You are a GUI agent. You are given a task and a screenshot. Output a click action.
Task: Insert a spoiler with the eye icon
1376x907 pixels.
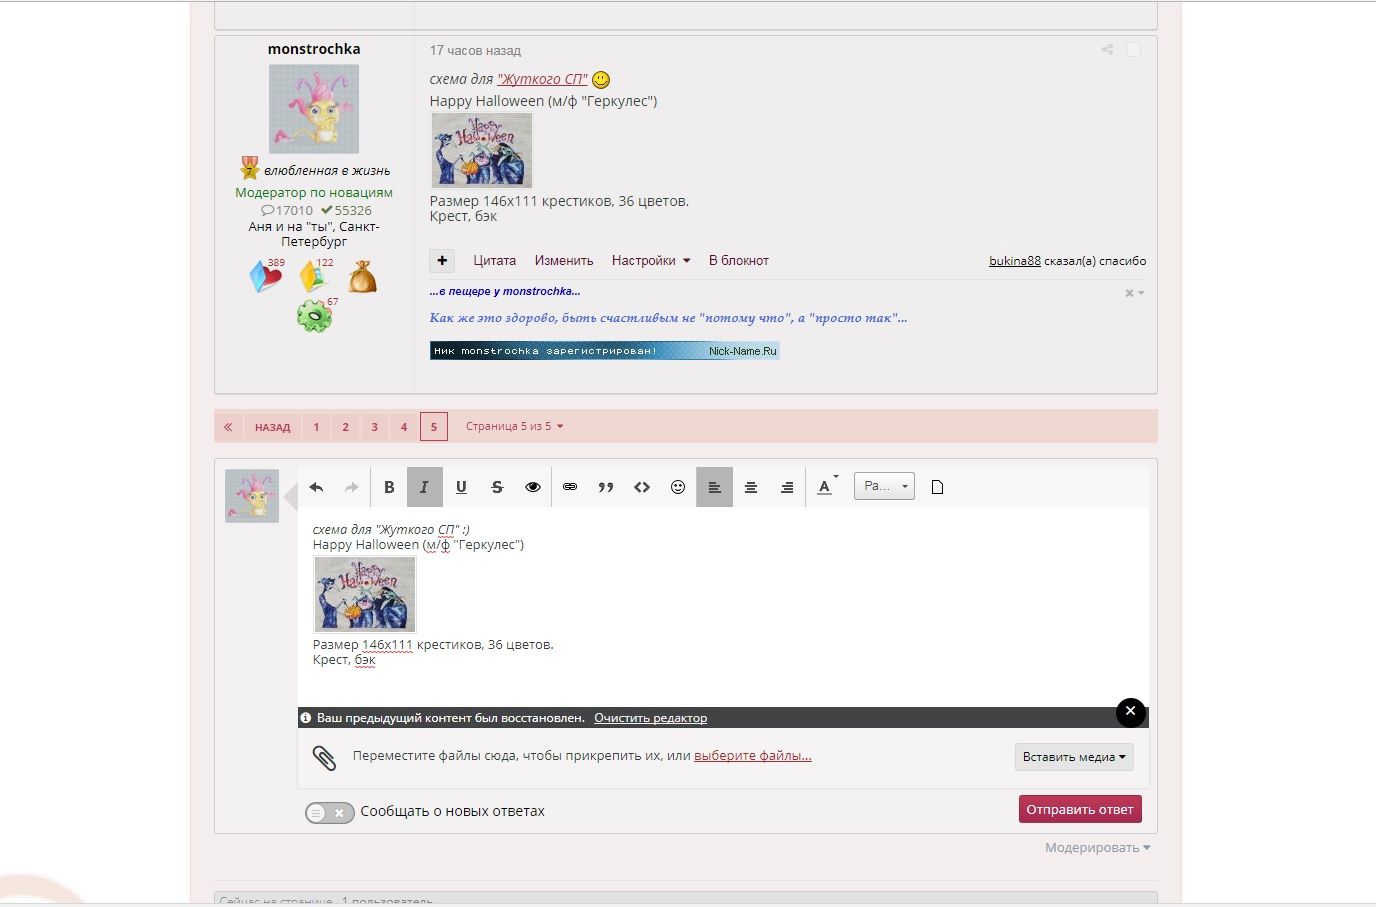click(x=533, y=487)
